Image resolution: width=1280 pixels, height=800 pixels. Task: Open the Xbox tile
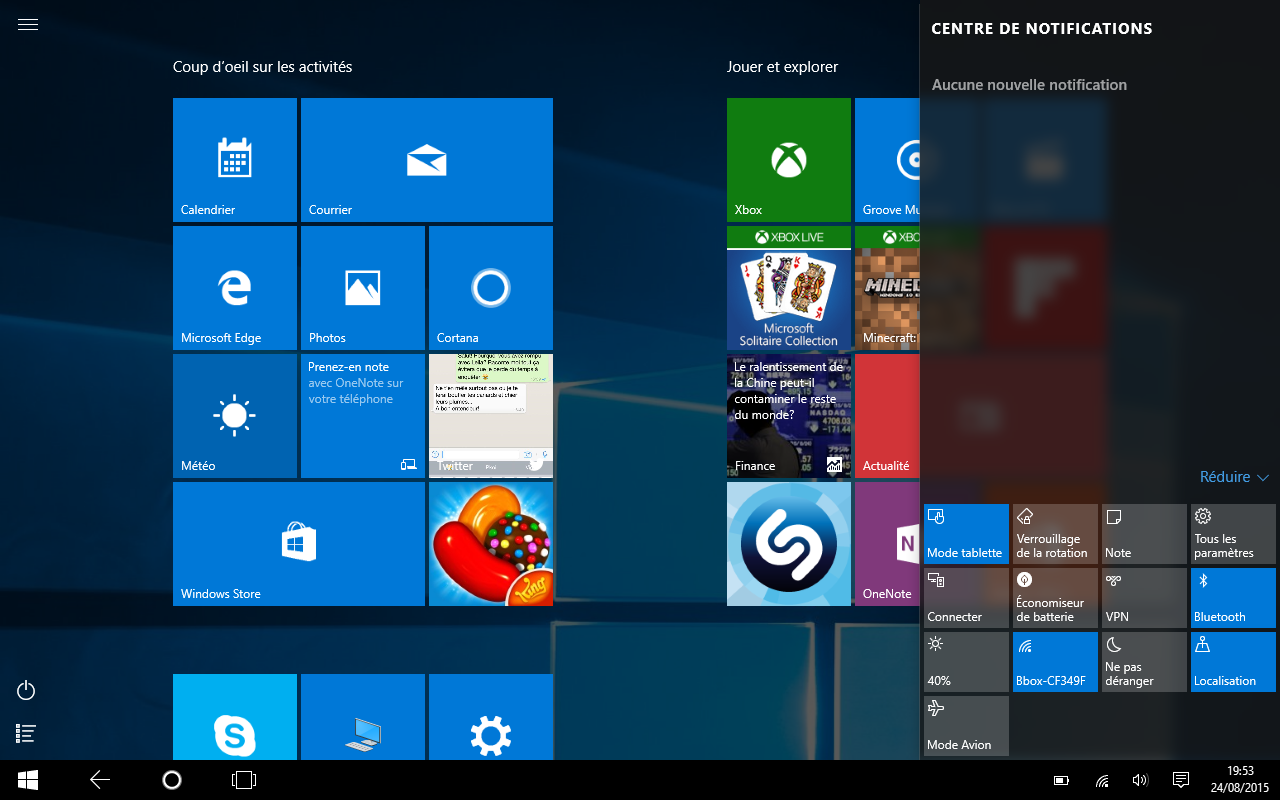(789, 160)
